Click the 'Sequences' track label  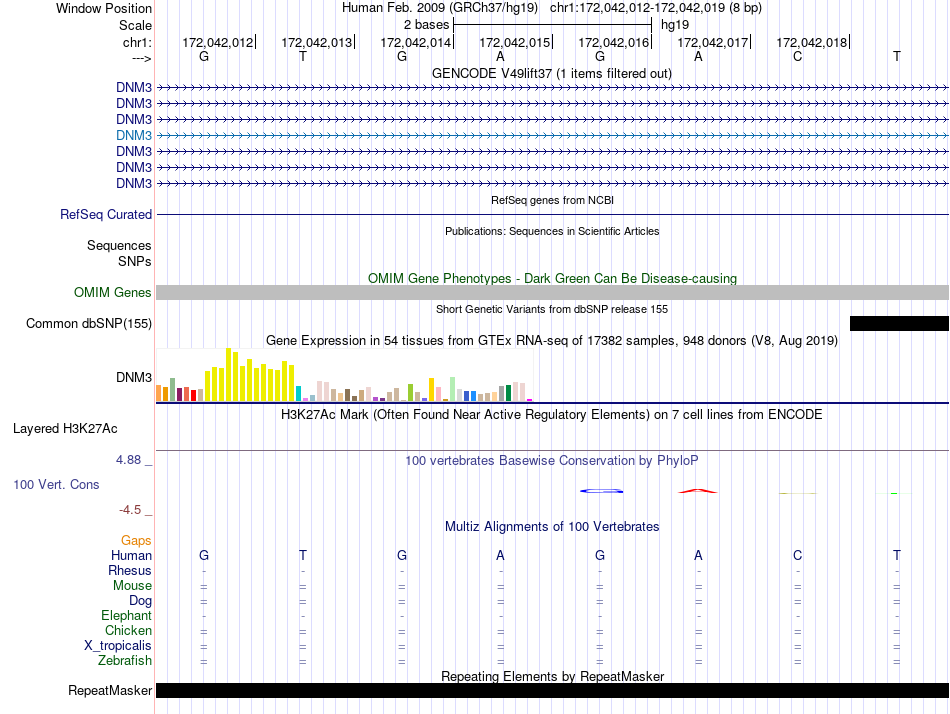(x=119, y=245)
